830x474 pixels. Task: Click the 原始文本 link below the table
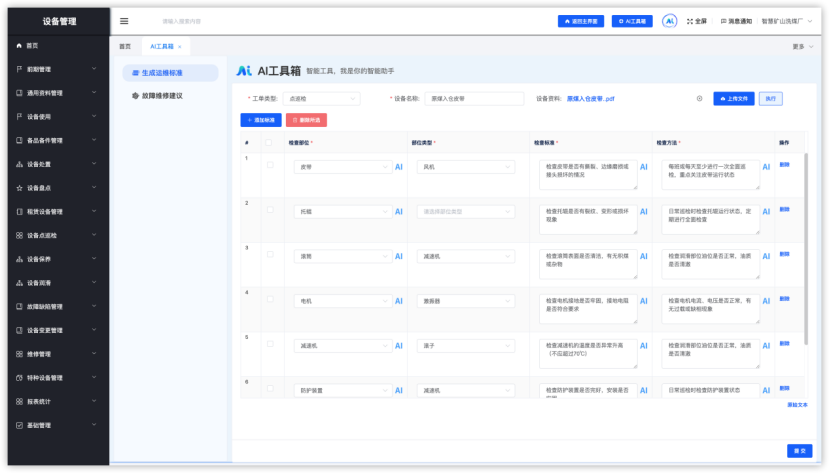[x=797, y=405]
